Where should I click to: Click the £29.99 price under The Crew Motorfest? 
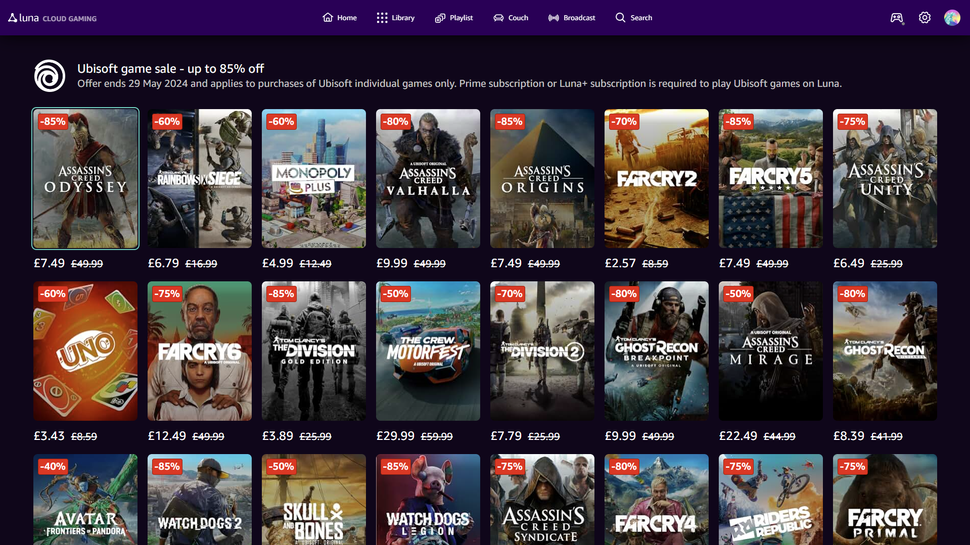pyautogui.click(x=395, y=436)
